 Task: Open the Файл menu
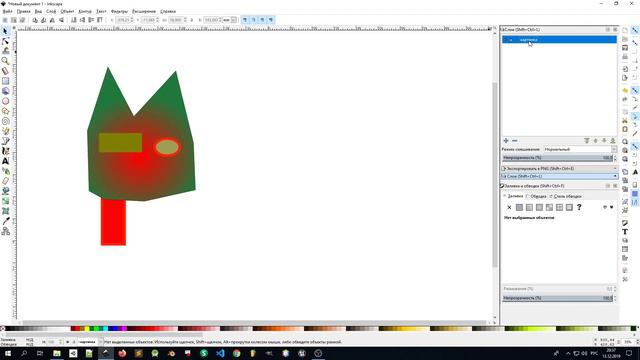(x=7, y=11)
